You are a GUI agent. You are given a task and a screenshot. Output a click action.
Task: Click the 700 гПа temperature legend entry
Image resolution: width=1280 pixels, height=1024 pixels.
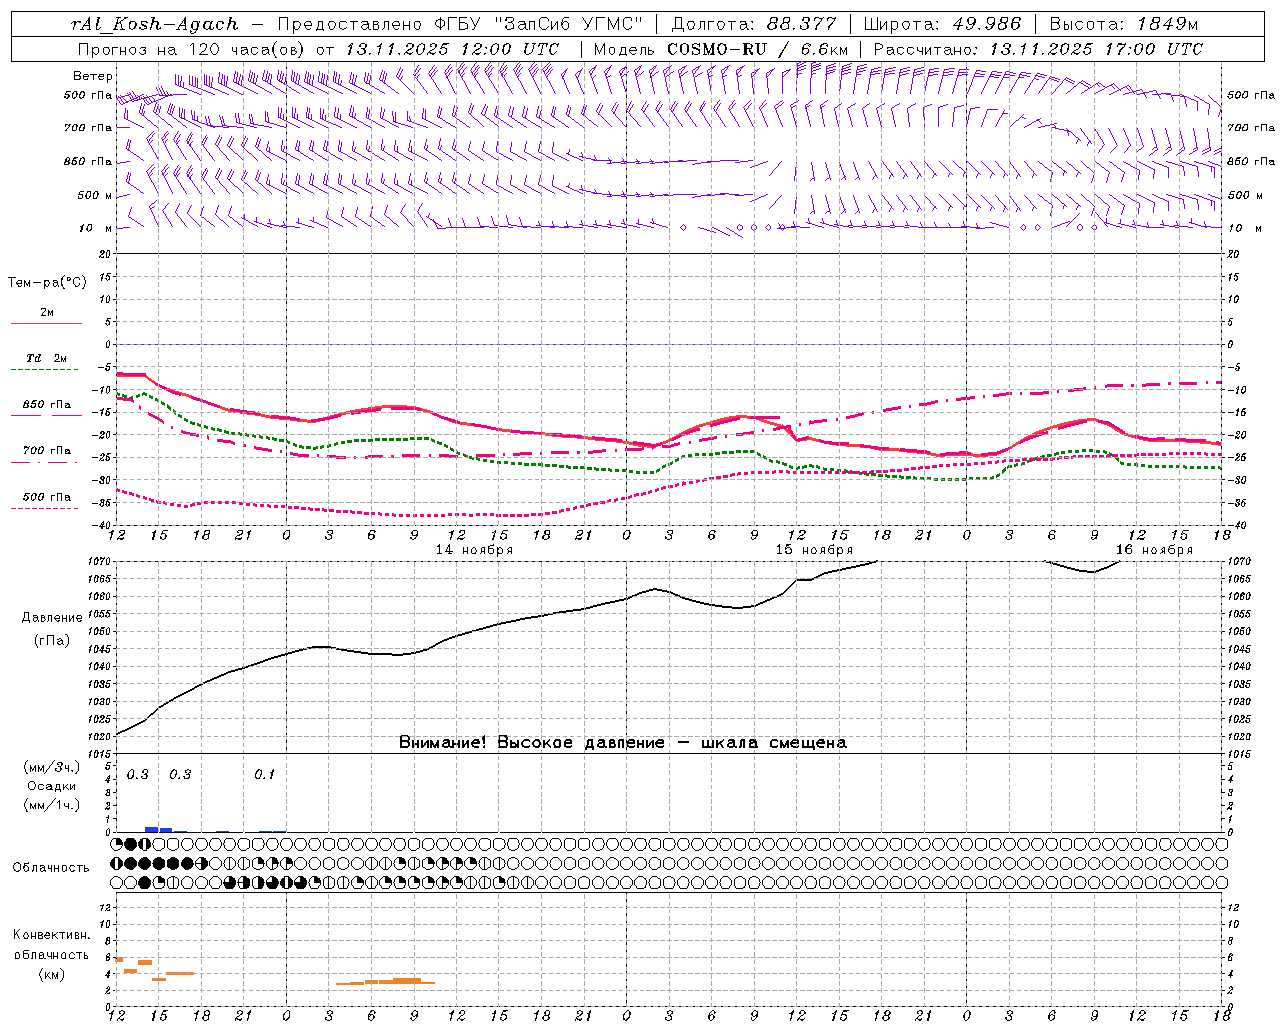pyautogui.click(x=47, y=451)
